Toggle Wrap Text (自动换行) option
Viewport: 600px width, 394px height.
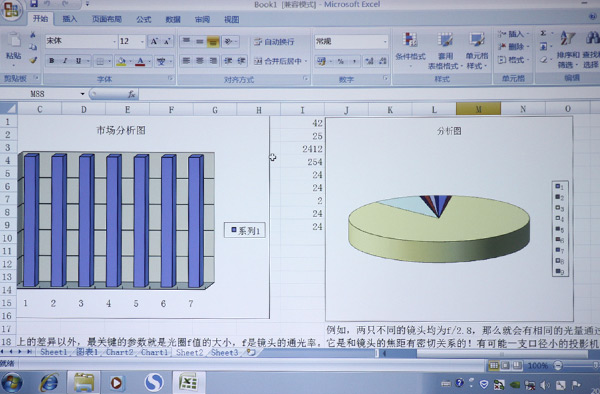274,42
